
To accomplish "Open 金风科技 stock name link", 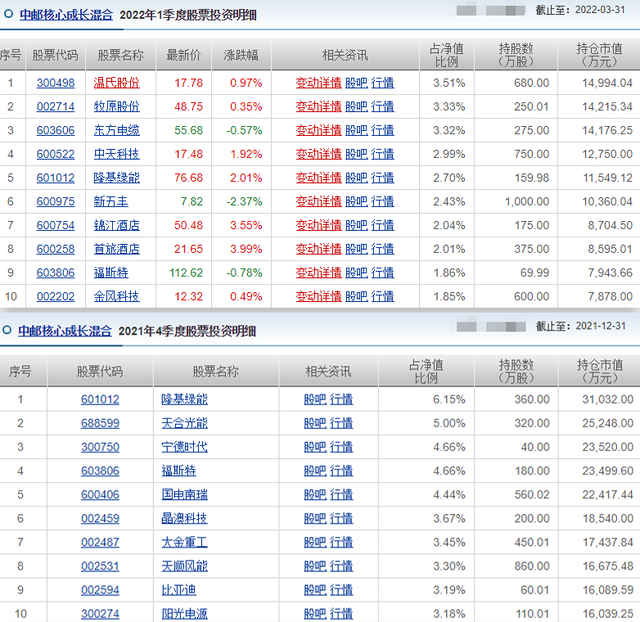I will point(117,296).
